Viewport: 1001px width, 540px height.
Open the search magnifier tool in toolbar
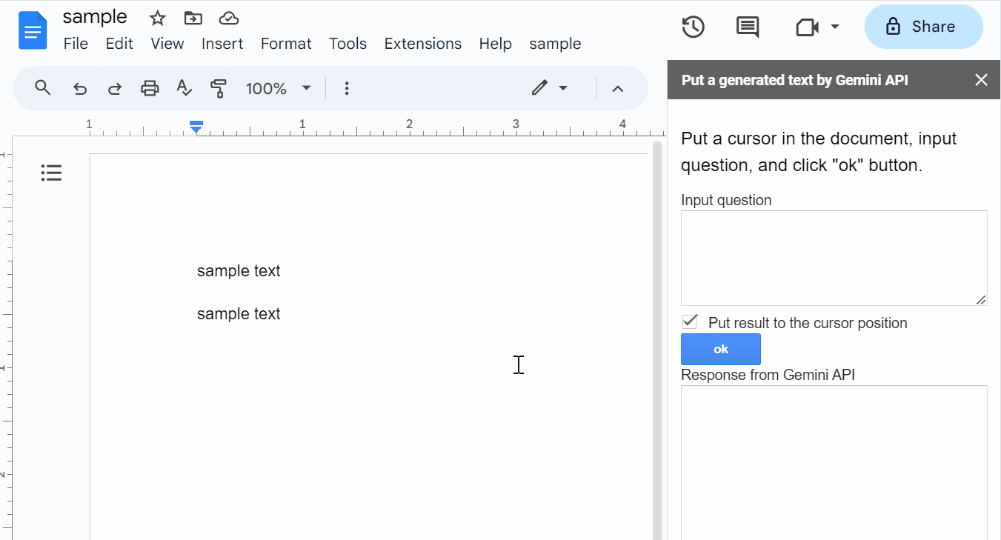pos(42,88)
